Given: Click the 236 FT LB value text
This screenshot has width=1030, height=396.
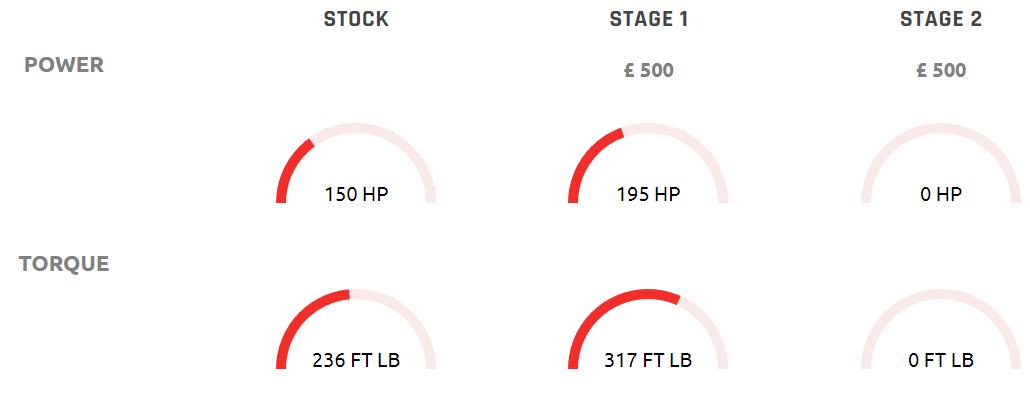Looking at the screenshot, I should pos(356,360).
